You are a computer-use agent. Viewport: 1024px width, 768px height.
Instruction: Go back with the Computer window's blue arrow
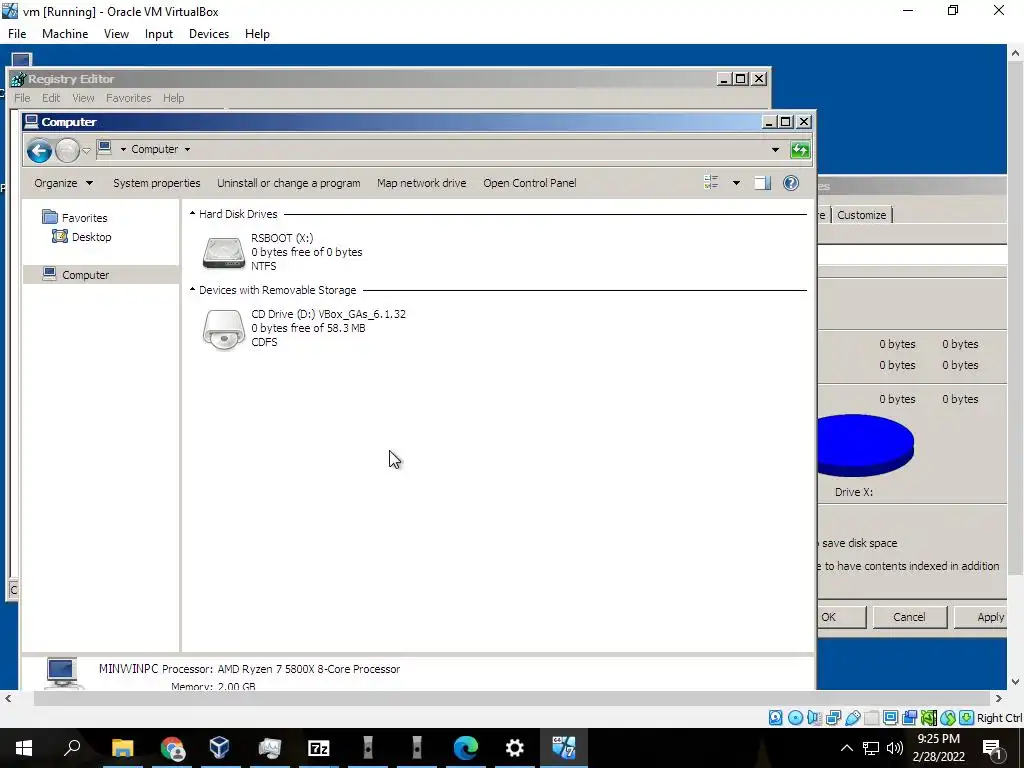39,151
